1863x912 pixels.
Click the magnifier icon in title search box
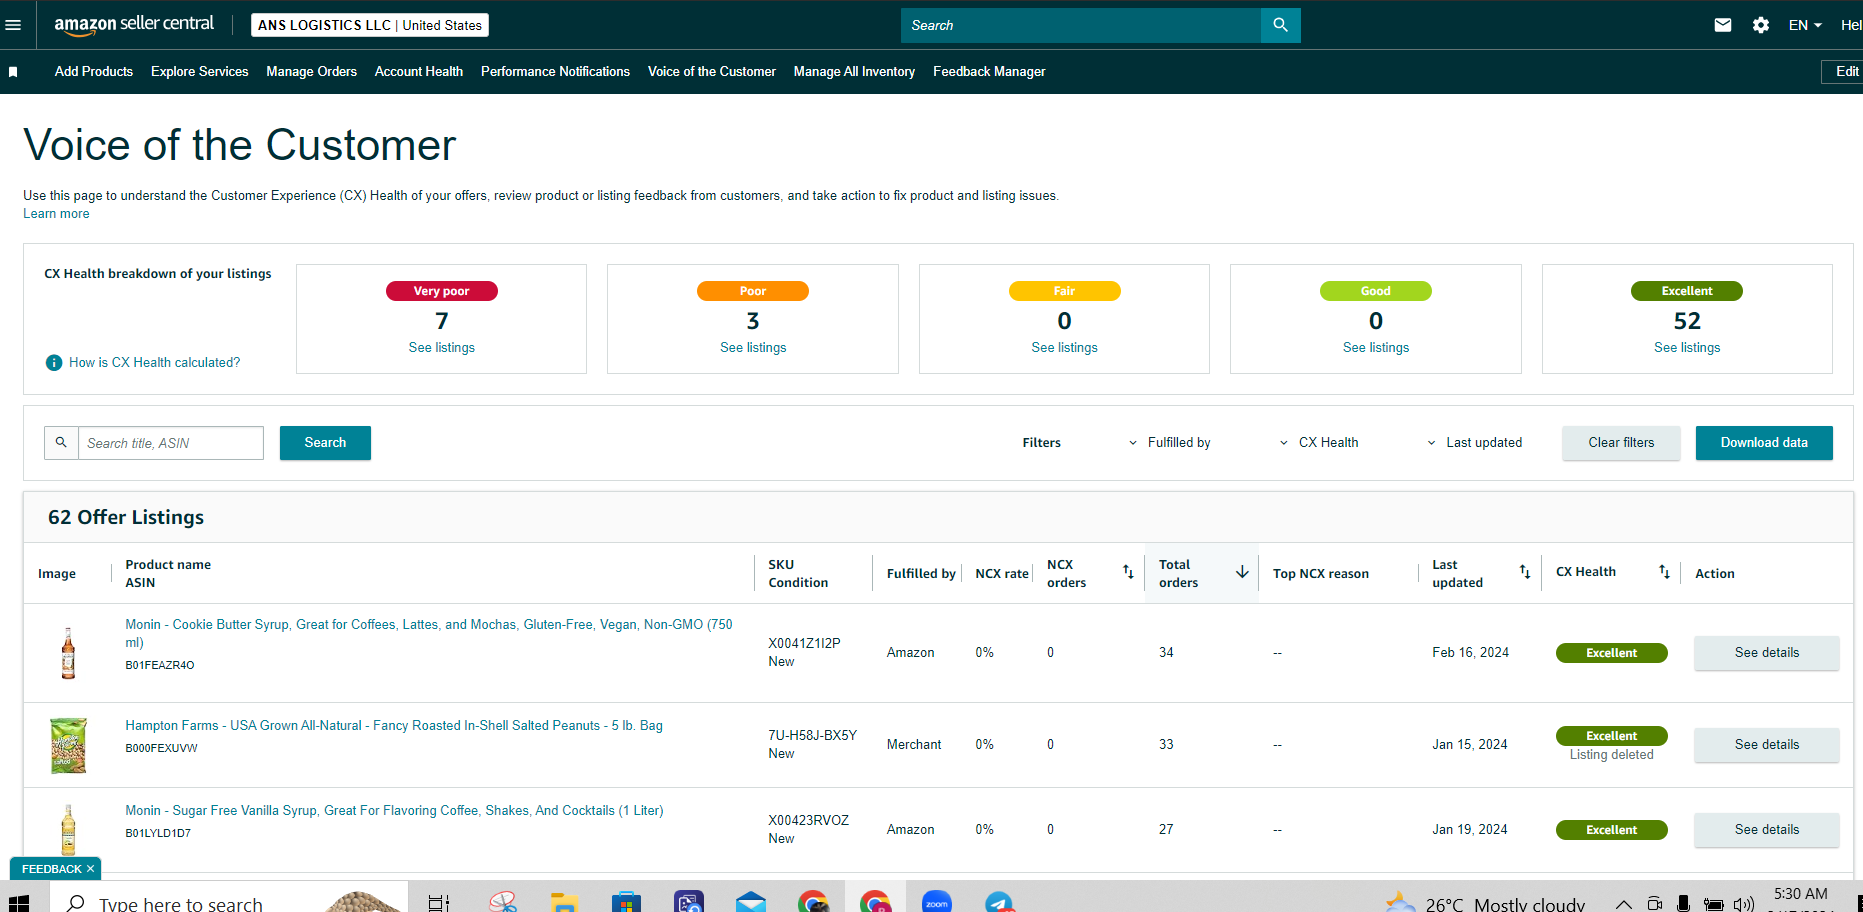61,443
